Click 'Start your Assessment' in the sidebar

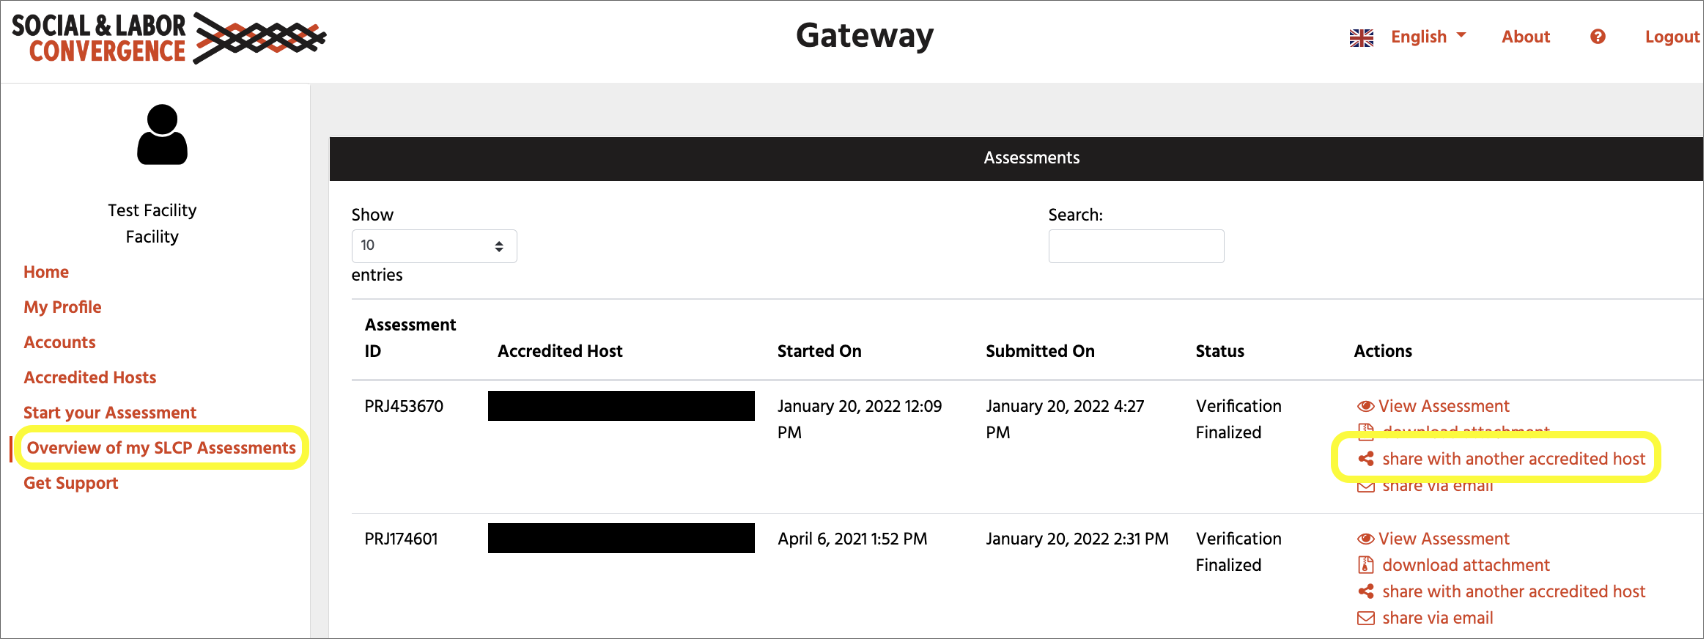click(x=109, y=412)
